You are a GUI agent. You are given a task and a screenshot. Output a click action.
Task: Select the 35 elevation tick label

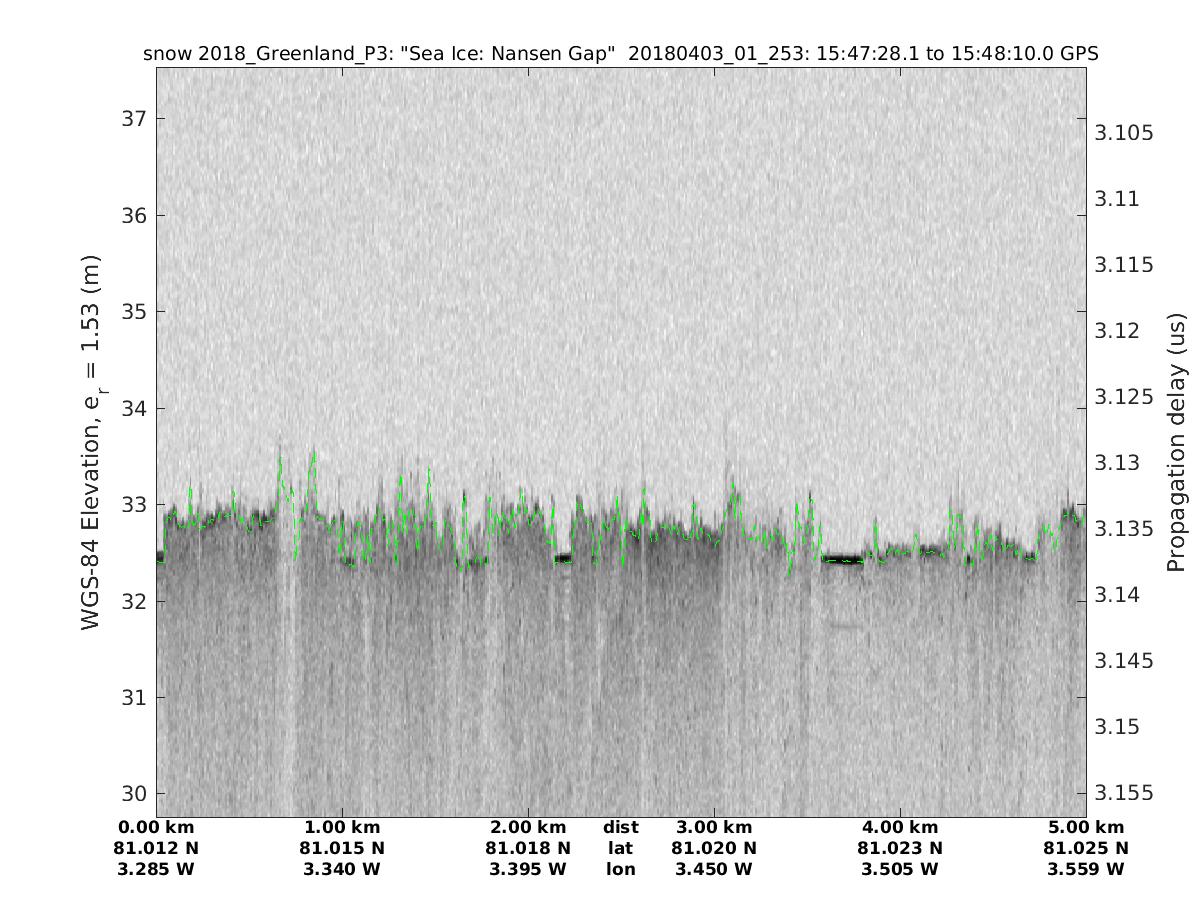[135, 312]
